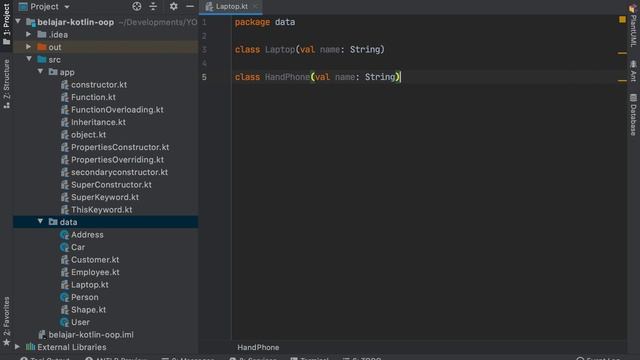Open the PlantUML side panel
The height and width of the screenshot is (360, 640).
click(633, 26)
